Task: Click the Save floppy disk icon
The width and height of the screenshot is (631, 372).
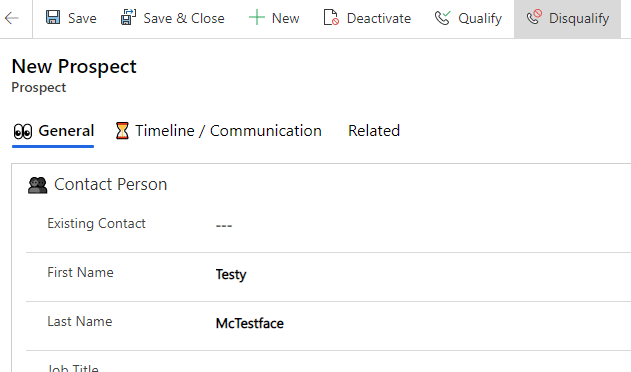Action: (x=53, y=18)
